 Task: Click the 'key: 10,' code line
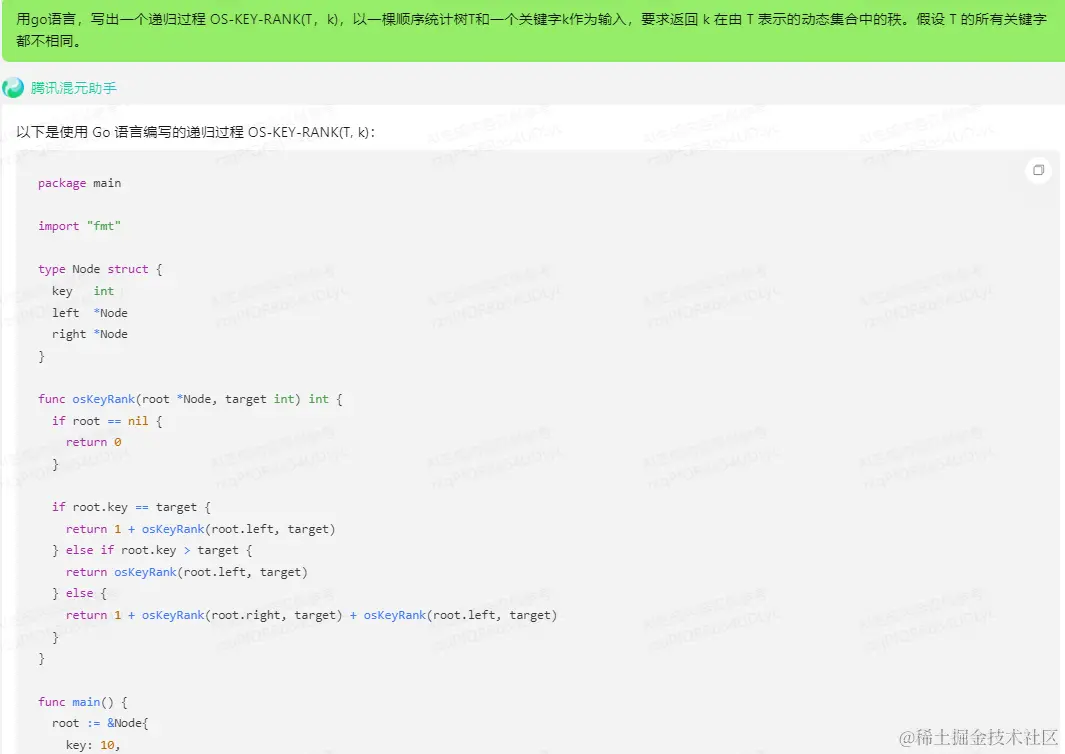pyautogui.click(x=93, y=745)
